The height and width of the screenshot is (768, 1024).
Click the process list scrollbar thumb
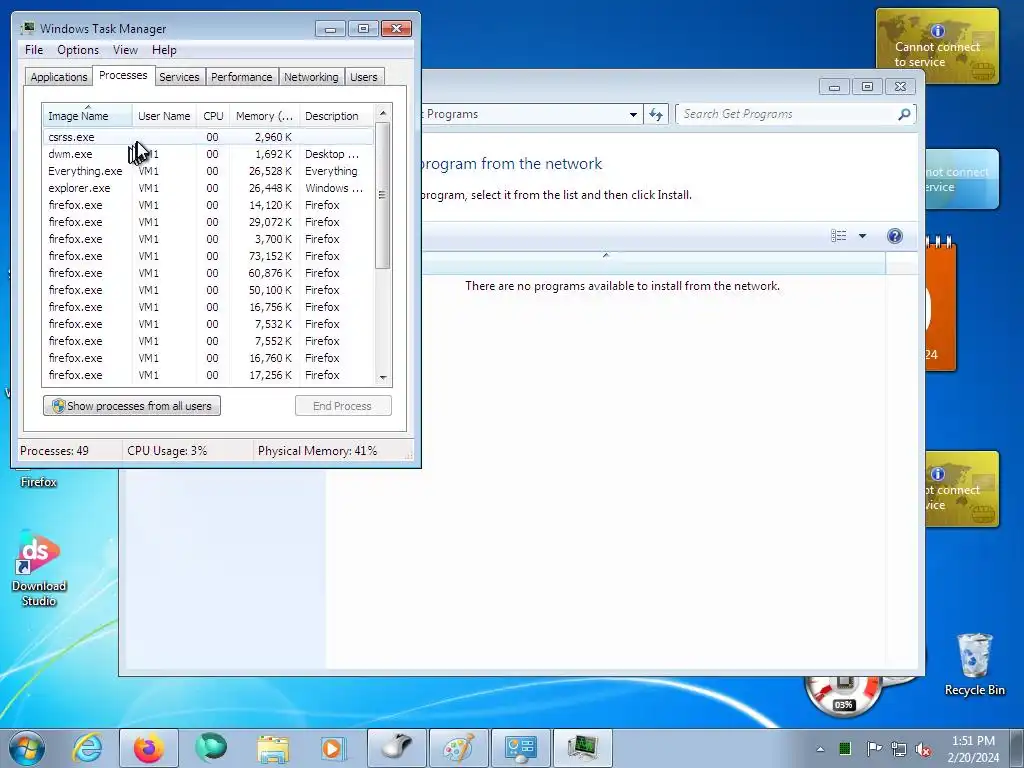pyautogui.click(x=383, y=195)
